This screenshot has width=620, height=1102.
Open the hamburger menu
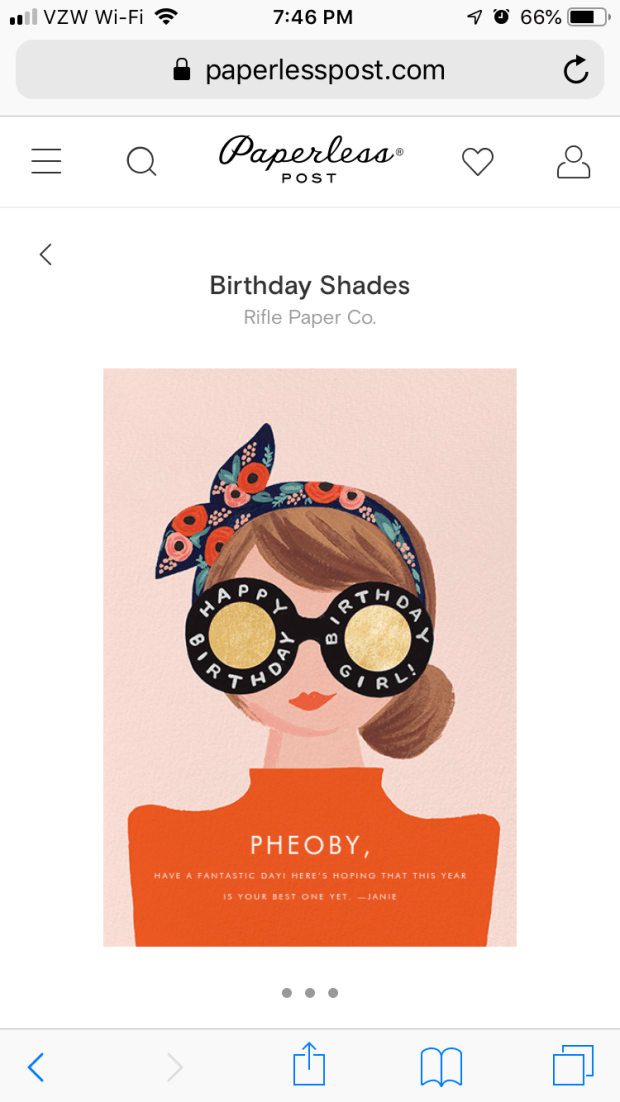[x=46, y=161]
